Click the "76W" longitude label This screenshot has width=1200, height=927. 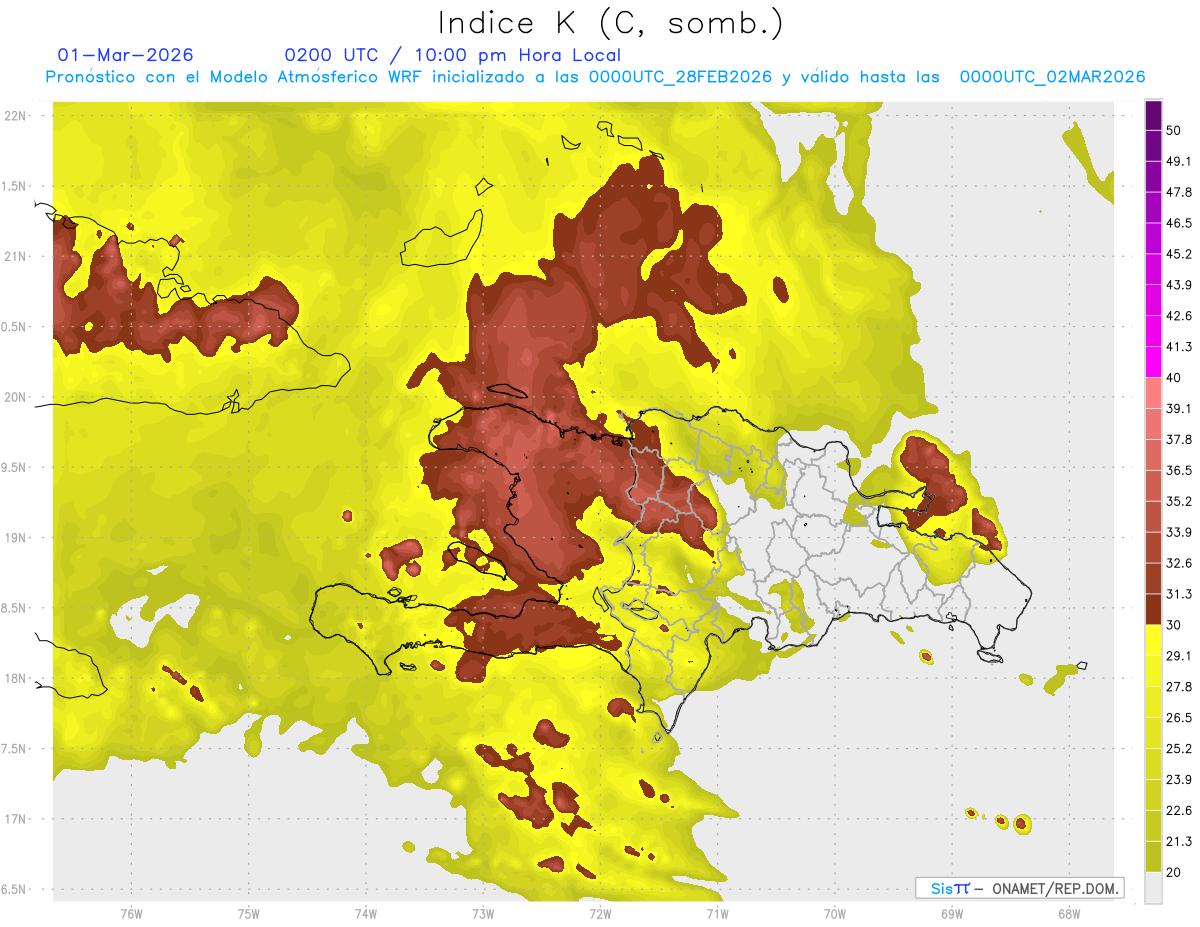pyautogui.click(x=131, y=914)
